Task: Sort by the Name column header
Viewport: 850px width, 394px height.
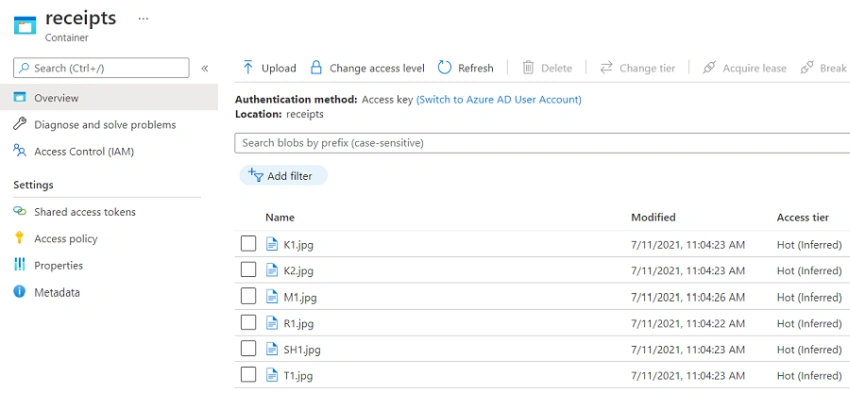Action: [280, 217]
